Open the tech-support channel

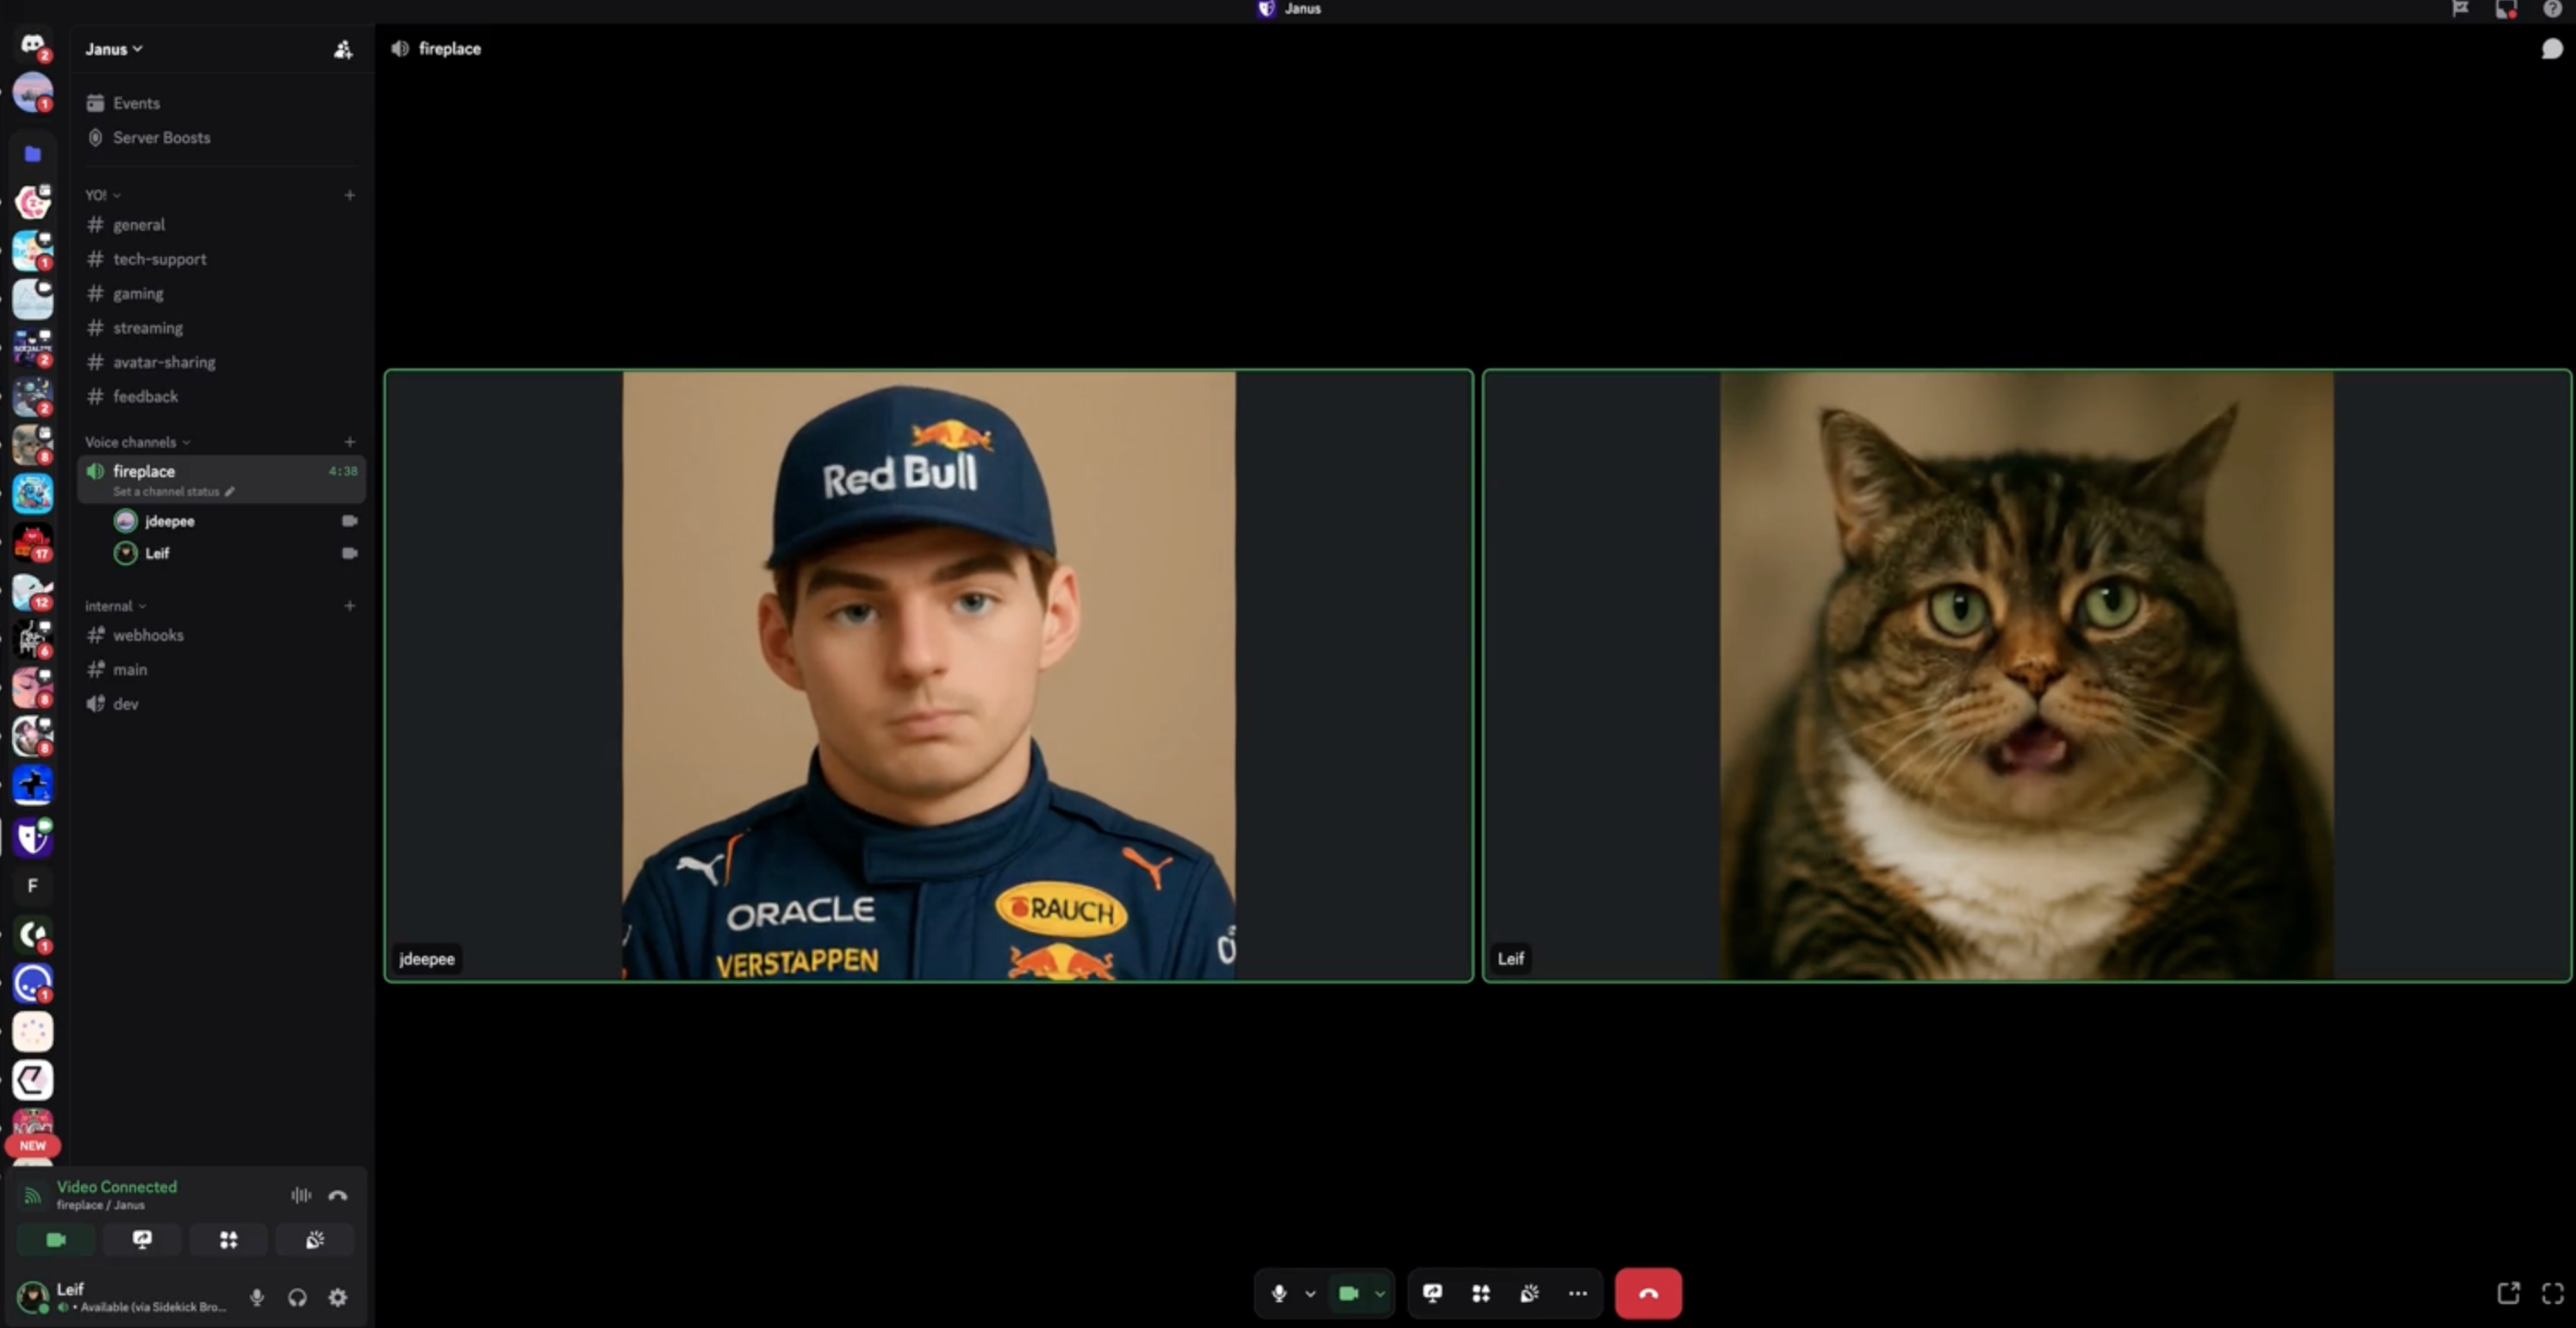pos(159,259)
